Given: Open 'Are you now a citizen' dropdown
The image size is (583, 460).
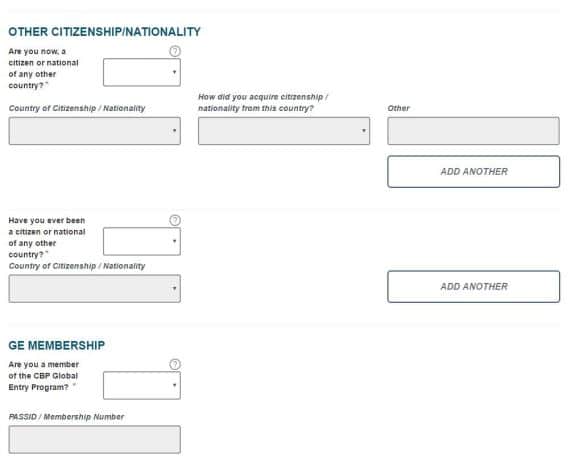Looking at the screenshot, I should point(142,72).
